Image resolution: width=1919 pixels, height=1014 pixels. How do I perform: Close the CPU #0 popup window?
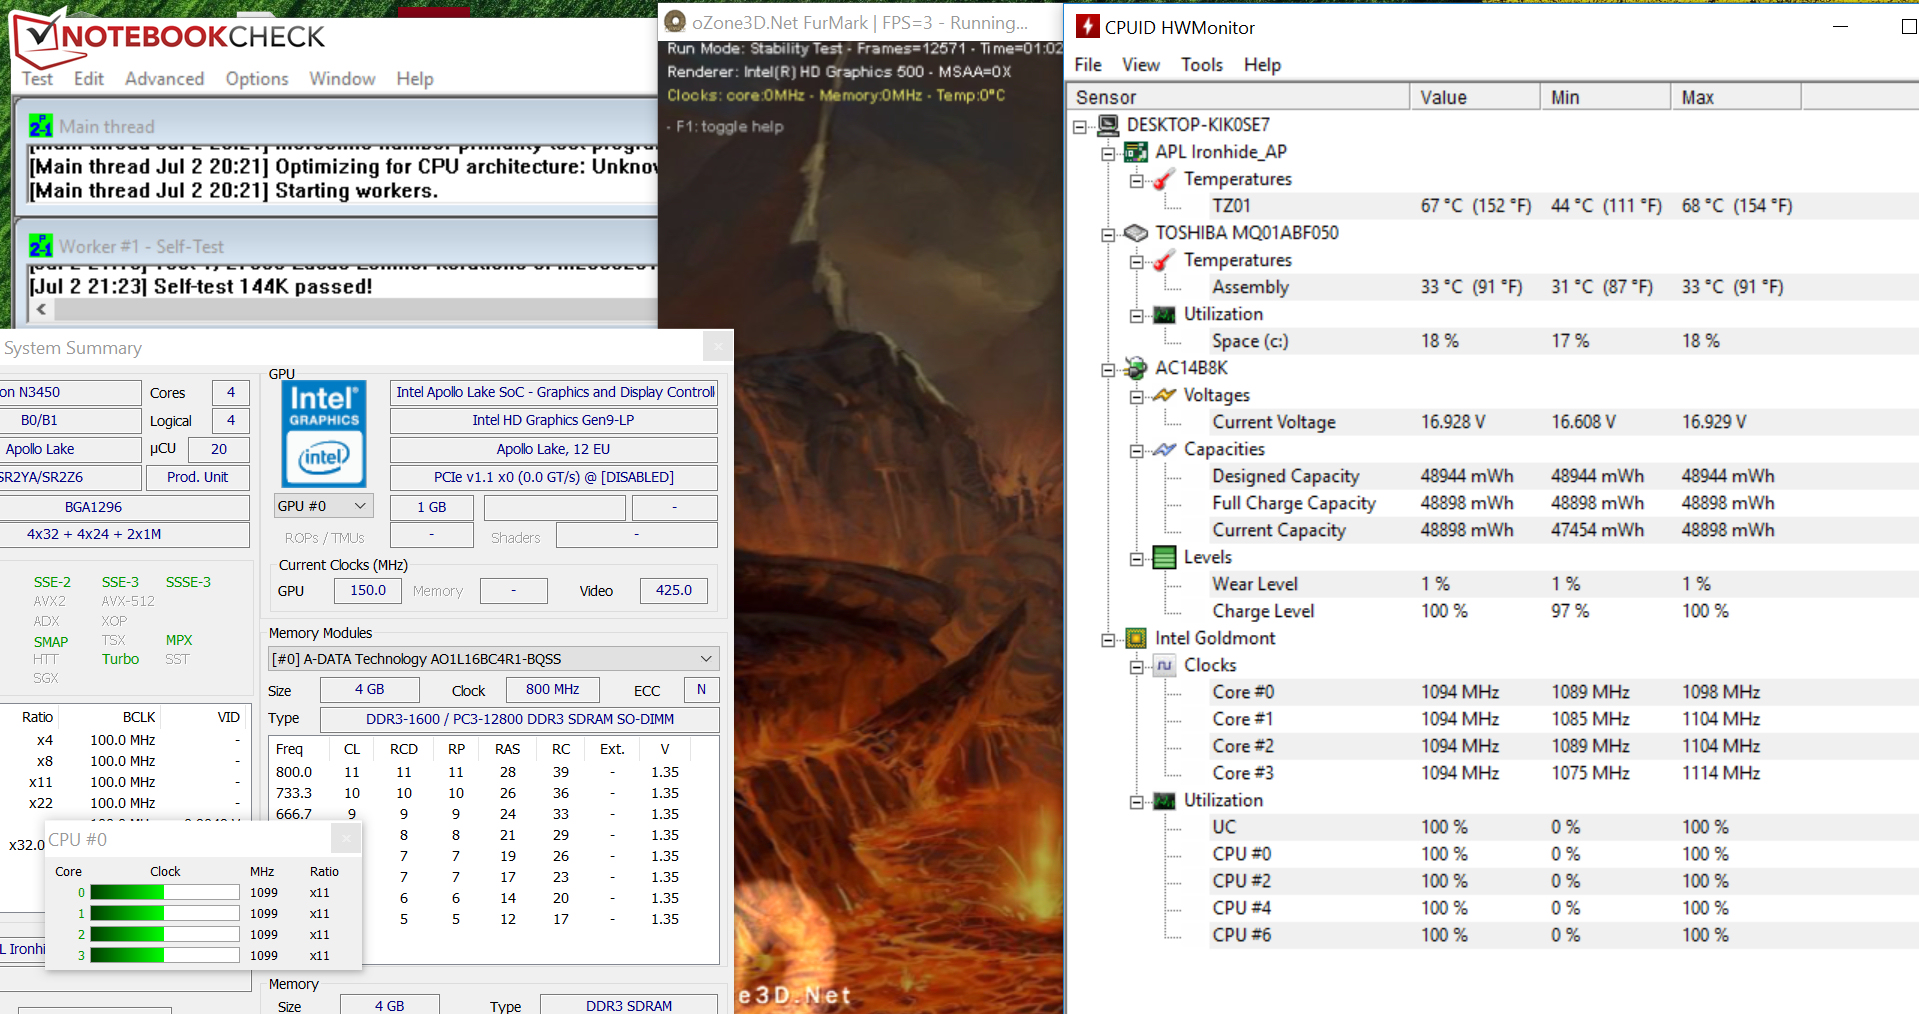(x=345, y=838)
